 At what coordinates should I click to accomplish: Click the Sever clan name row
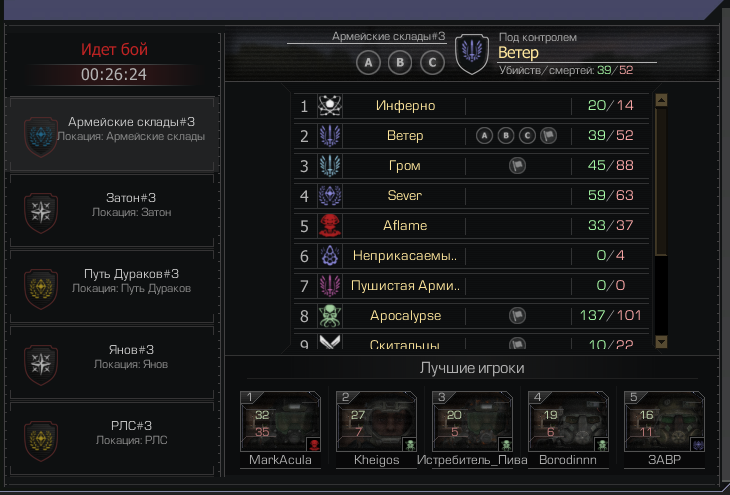click(x=471, y=196)
